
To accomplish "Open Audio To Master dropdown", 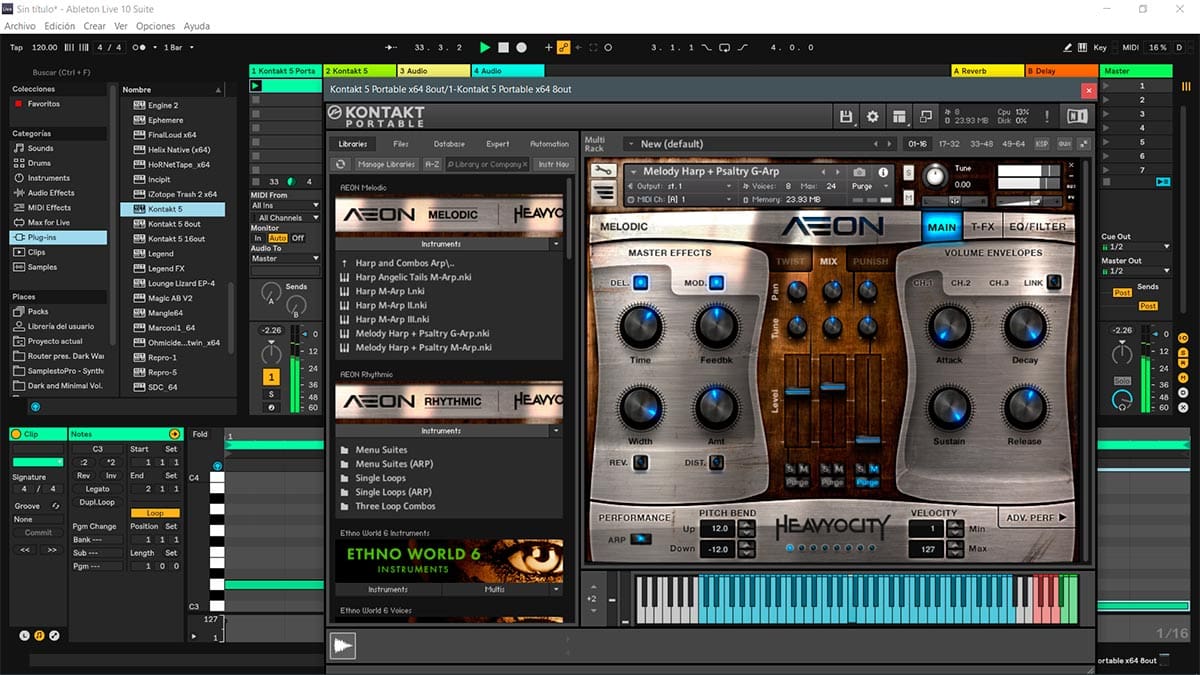I will point(286,259).
